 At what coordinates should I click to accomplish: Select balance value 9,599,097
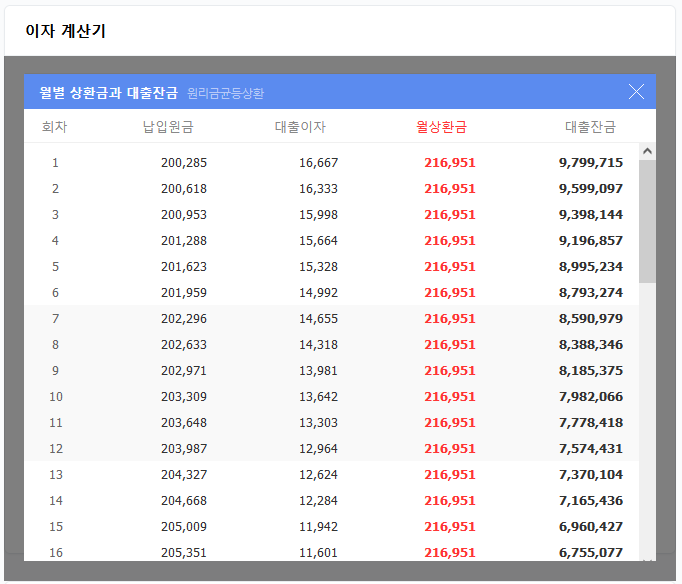(591, 189)
